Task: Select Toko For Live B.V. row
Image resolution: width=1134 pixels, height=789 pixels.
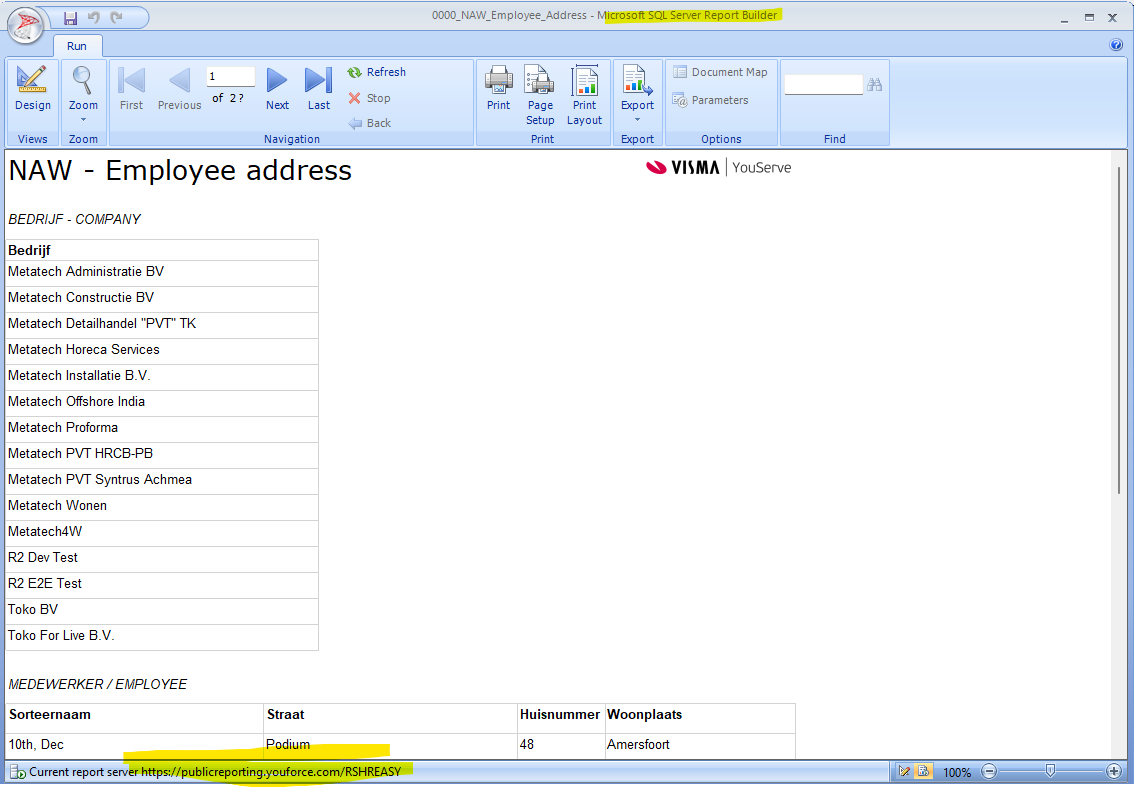Action: [x=162, y=636]
